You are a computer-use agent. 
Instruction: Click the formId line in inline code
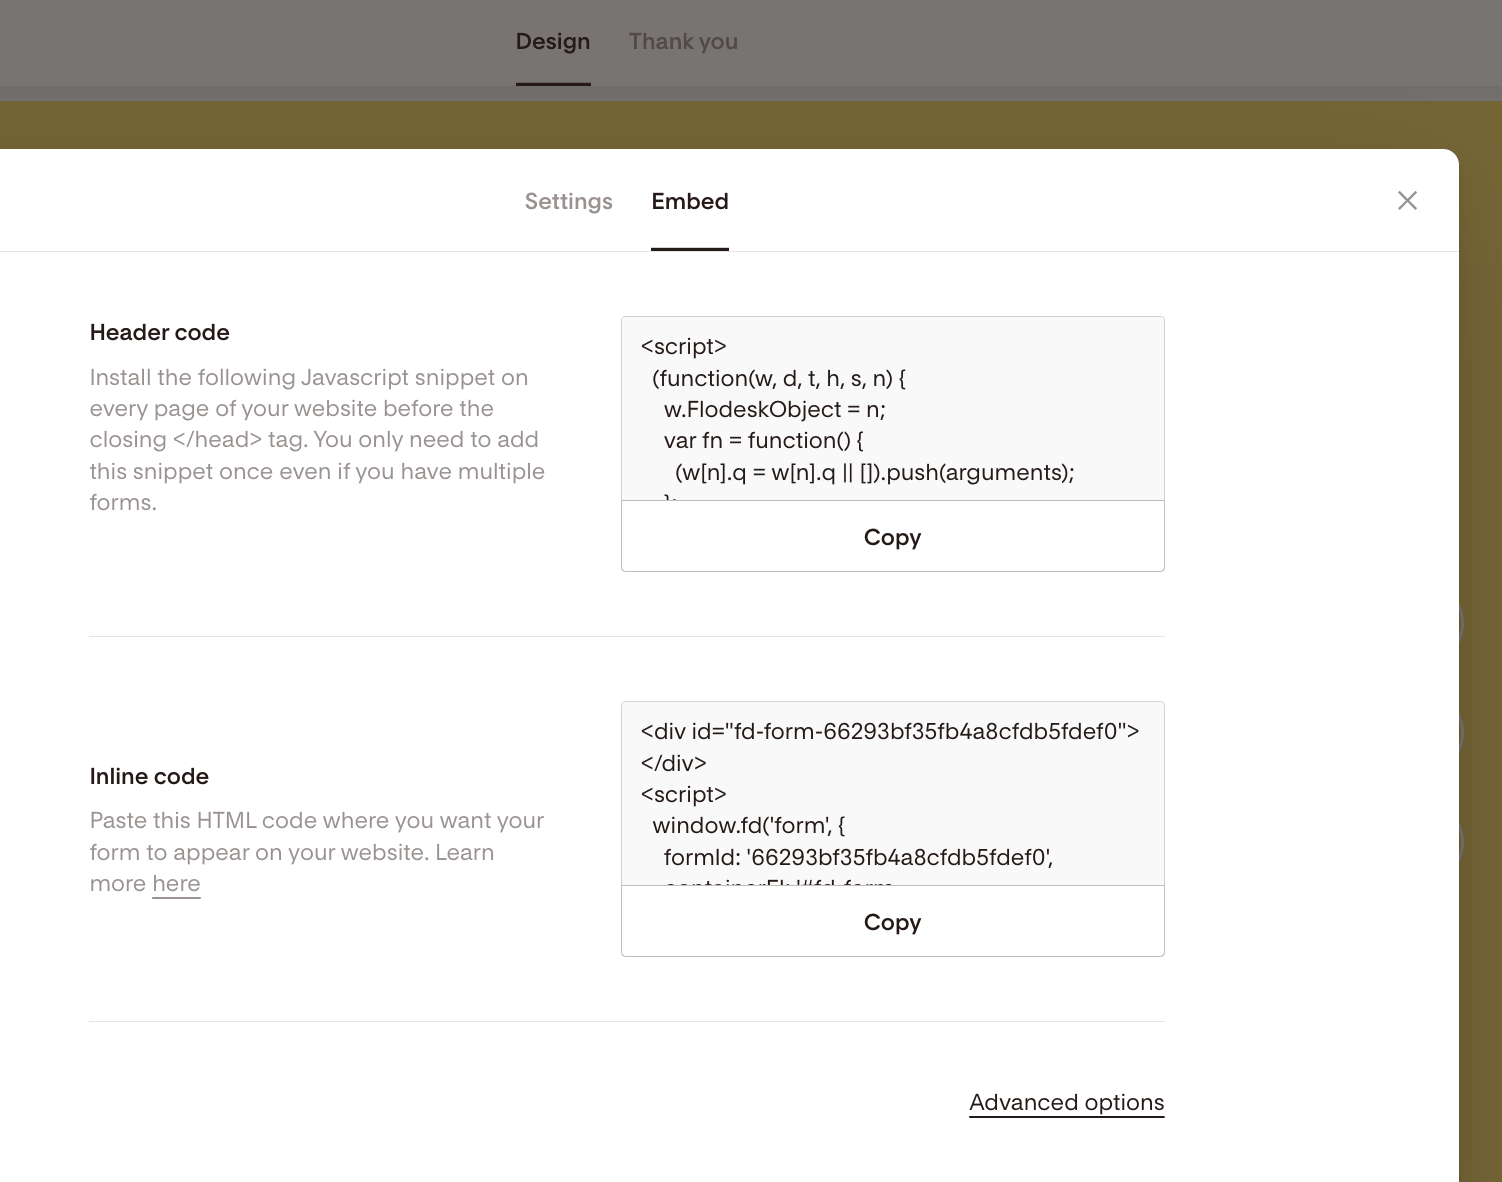(858, 857)
